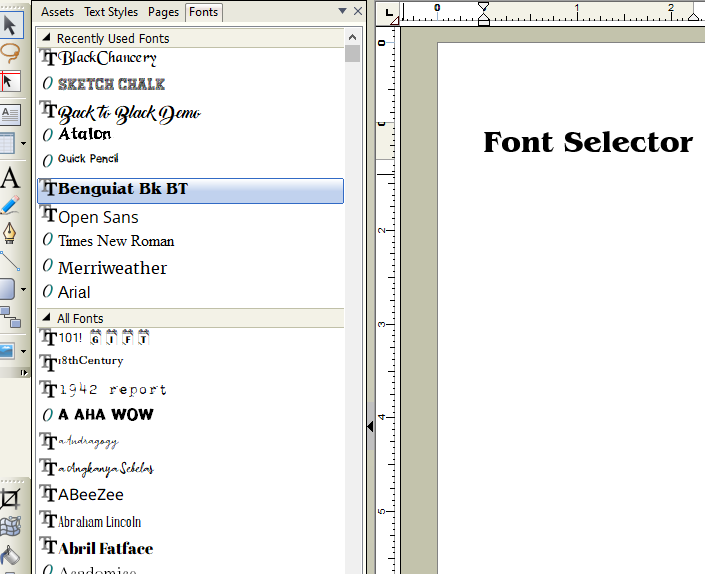Open the panel options dropdown arrow
This screenshot has width=705, height=574.
343,12
